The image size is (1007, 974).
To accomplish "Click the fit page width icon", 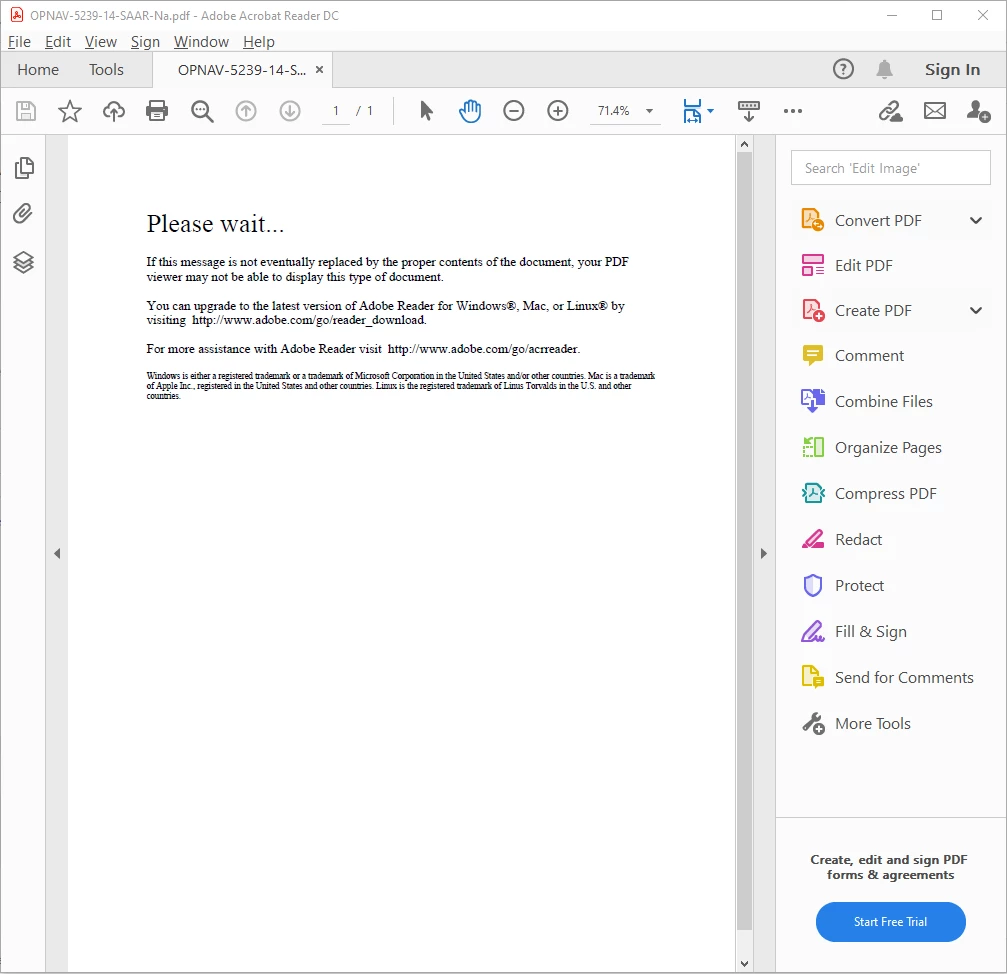I will (x=692, y=111).
